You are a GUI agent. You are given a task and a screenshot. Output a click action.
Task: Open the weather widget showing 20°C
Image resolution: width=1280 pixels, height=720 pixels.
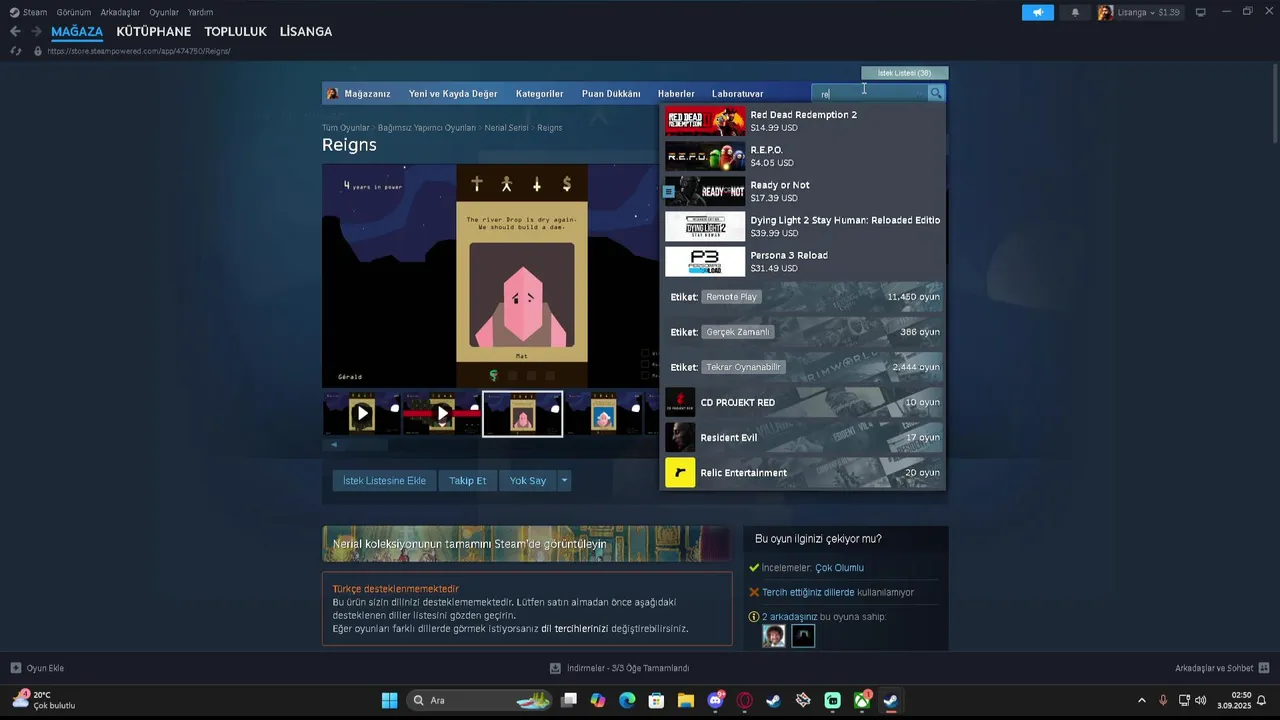click(42, 700)
